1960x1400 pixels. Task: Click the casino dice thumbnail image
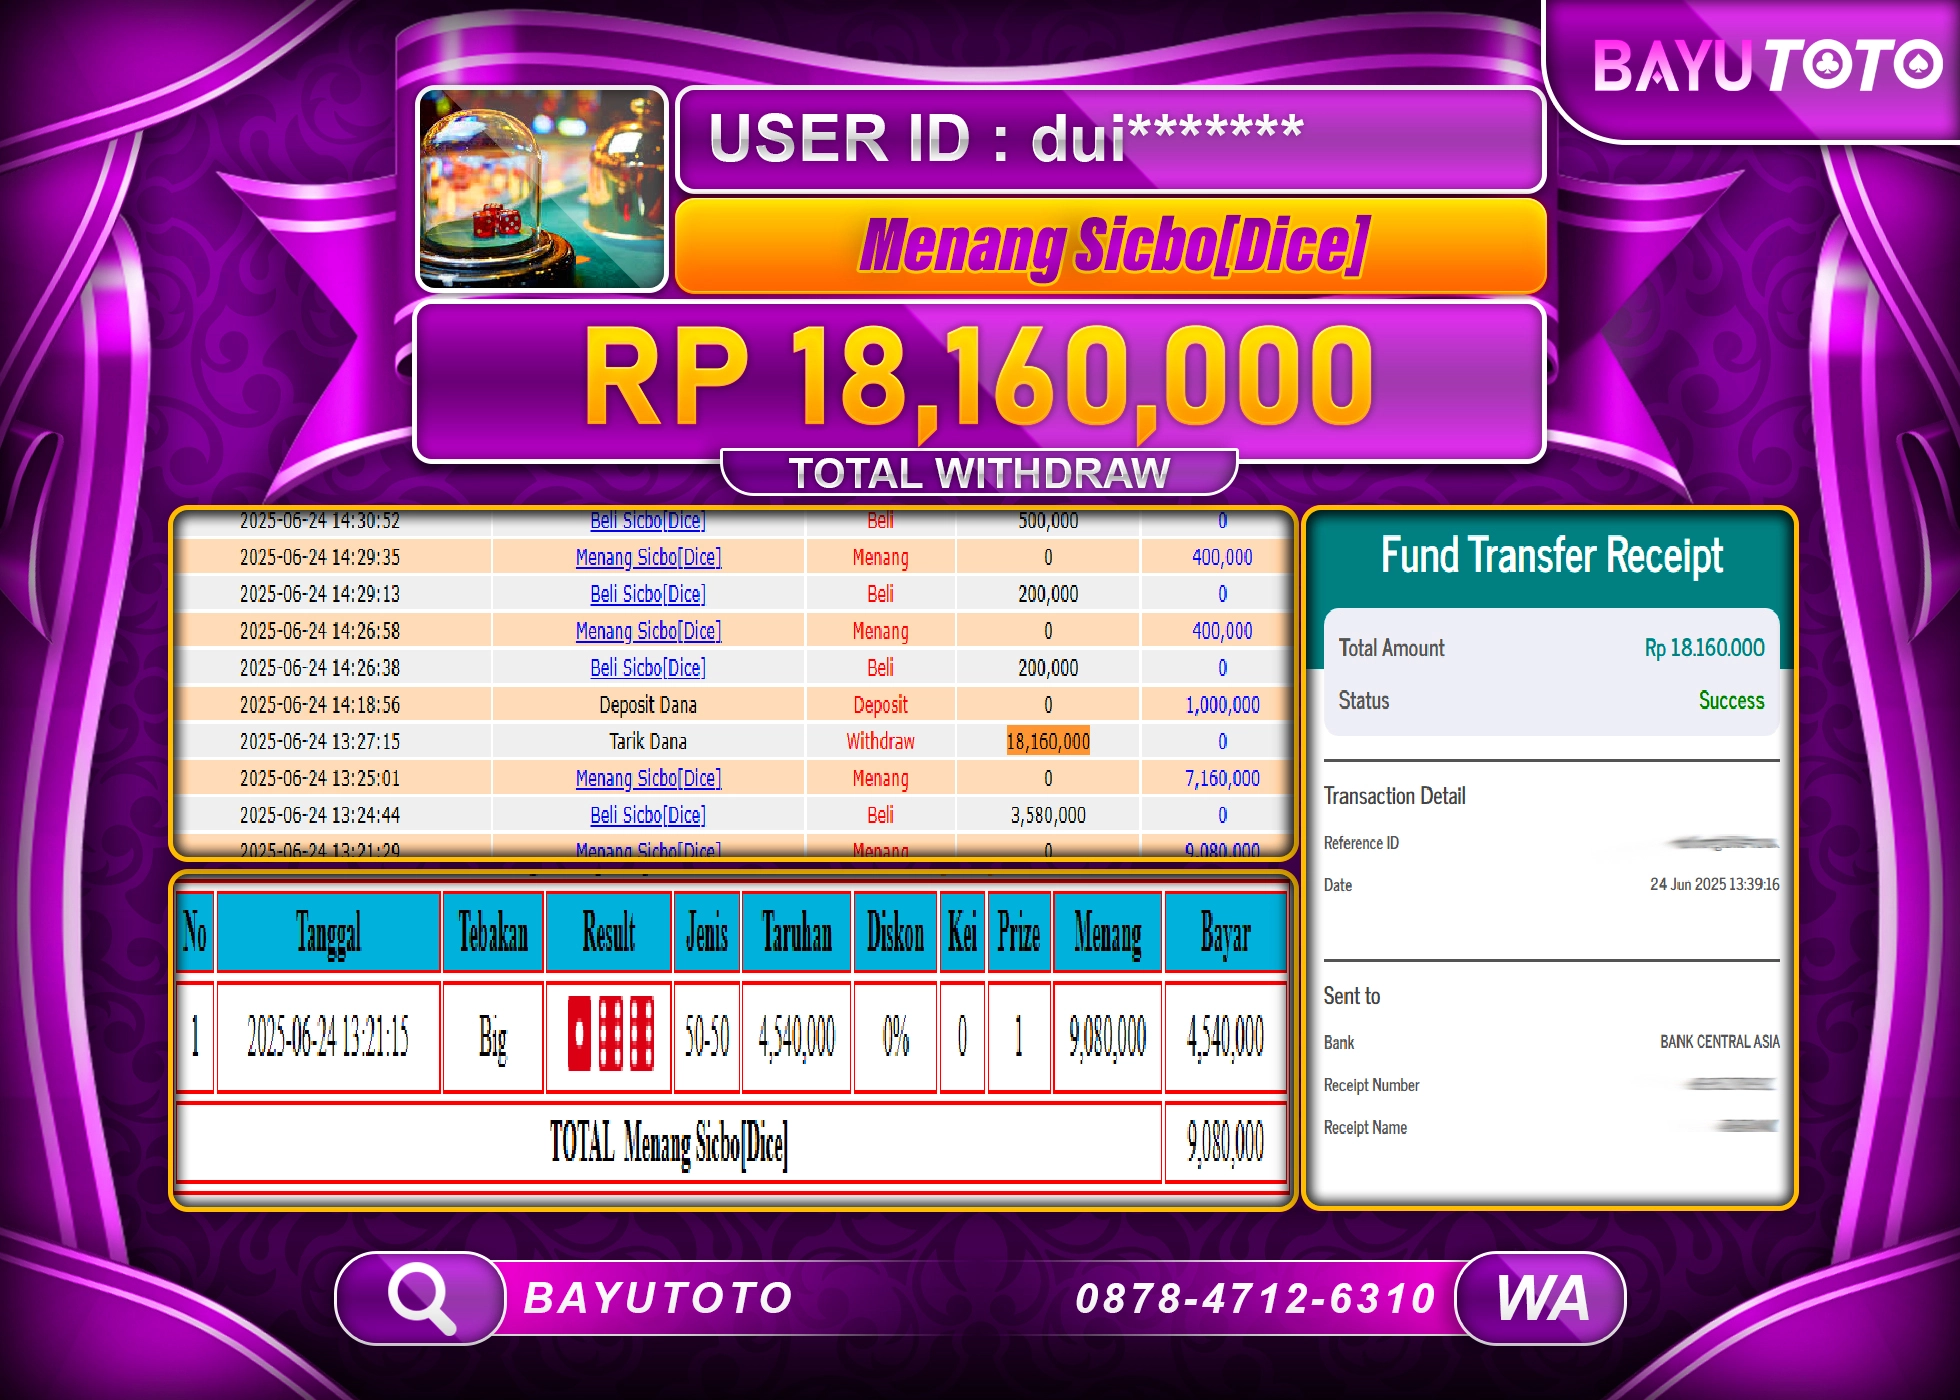coord(542,188)
